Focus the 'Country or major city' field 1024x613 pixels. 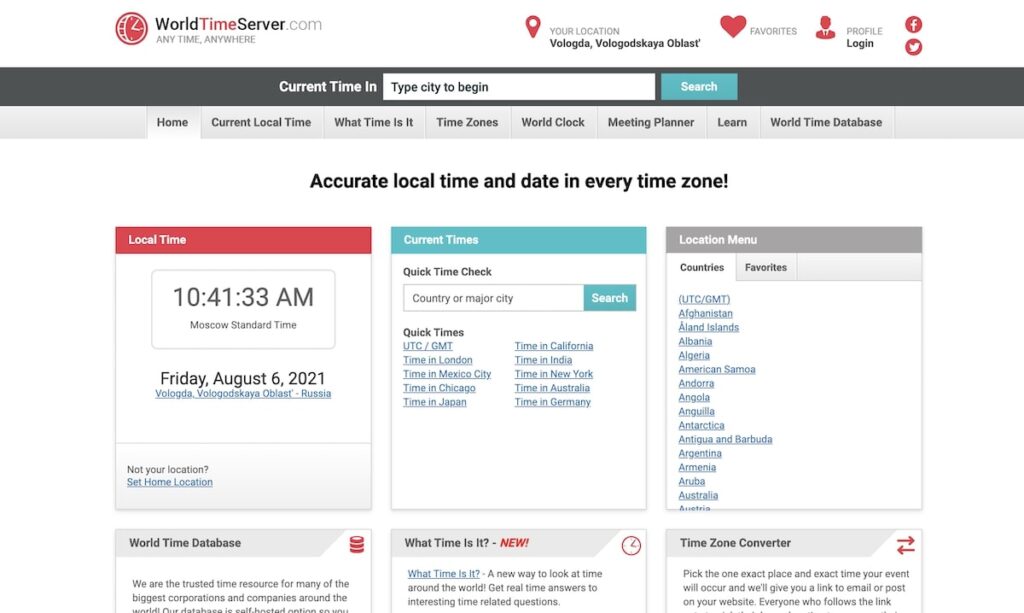pos(494,298)
